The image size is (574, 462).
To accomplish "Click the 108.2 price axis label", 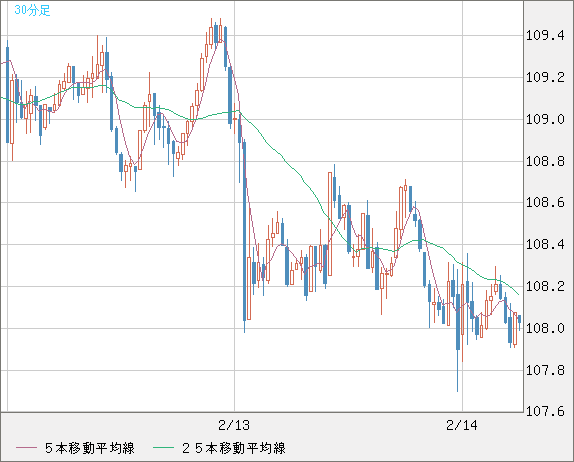I will (545, 286).
